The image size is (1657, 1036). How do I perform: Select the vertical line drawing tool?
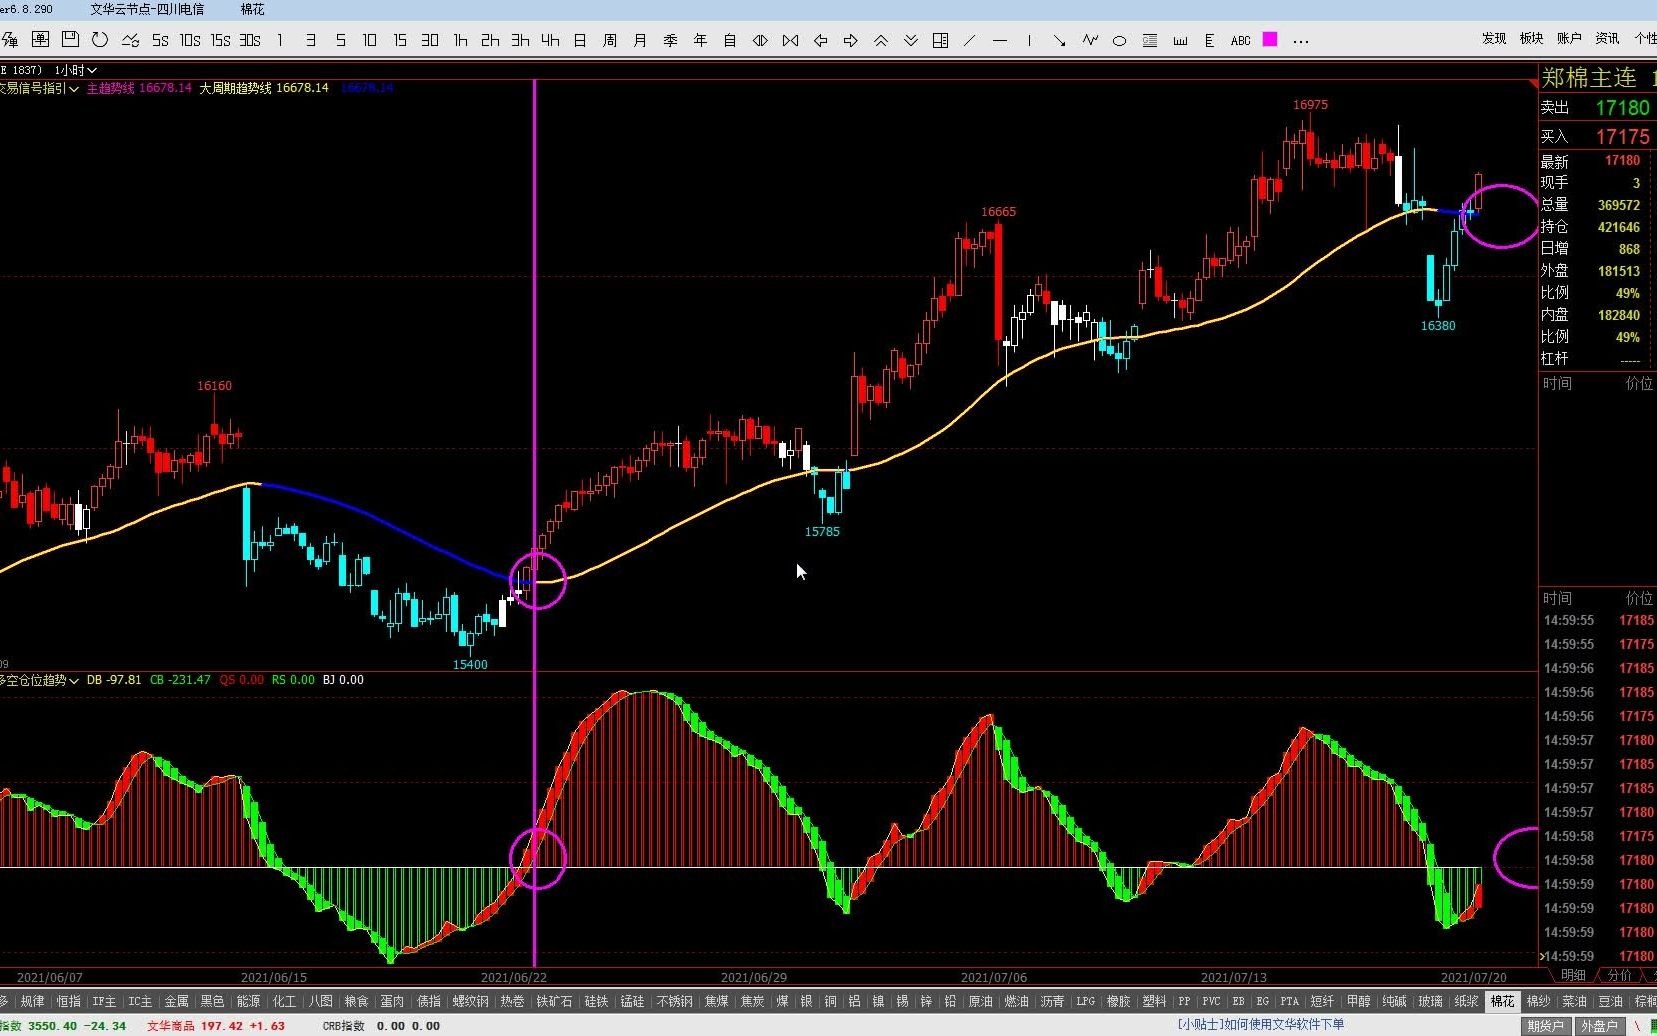tap(1029, 40)
